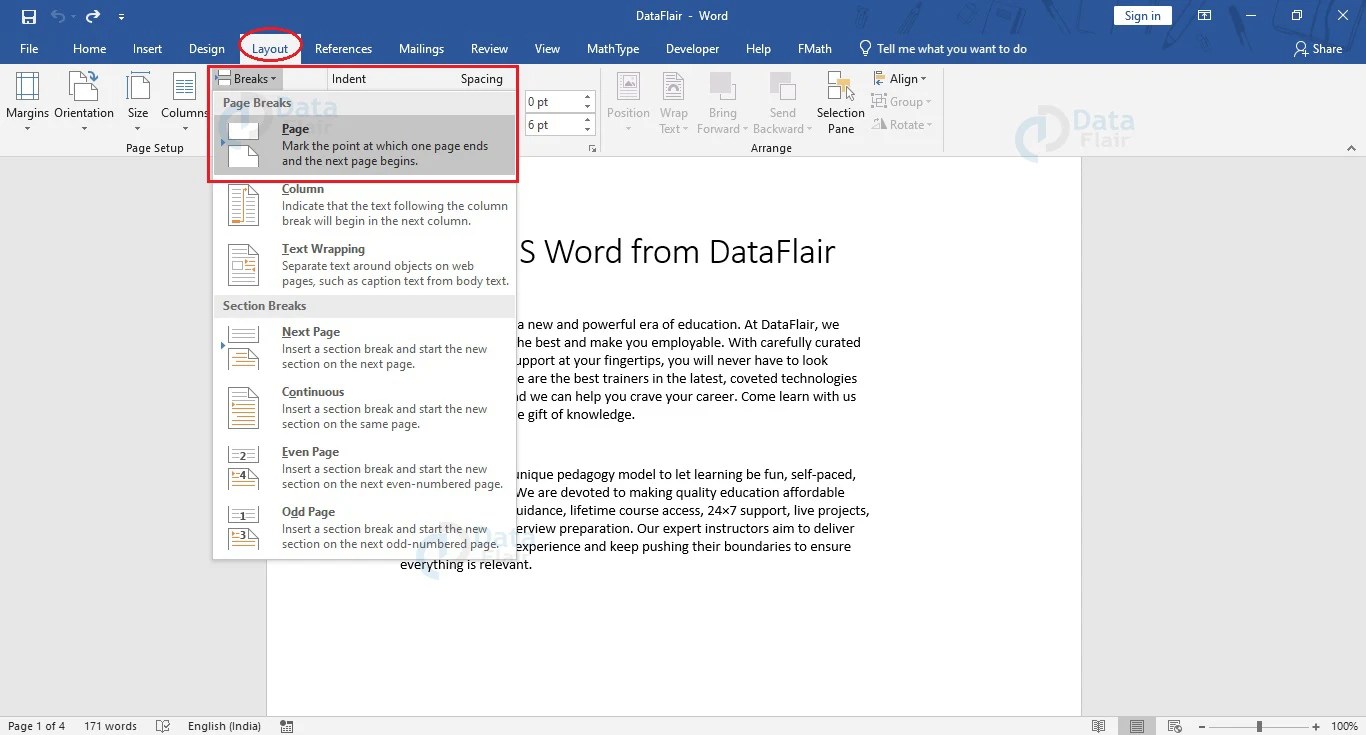1366x735 pixels.
Task: Open the FMath tab
Action: (x=814, y=49)
